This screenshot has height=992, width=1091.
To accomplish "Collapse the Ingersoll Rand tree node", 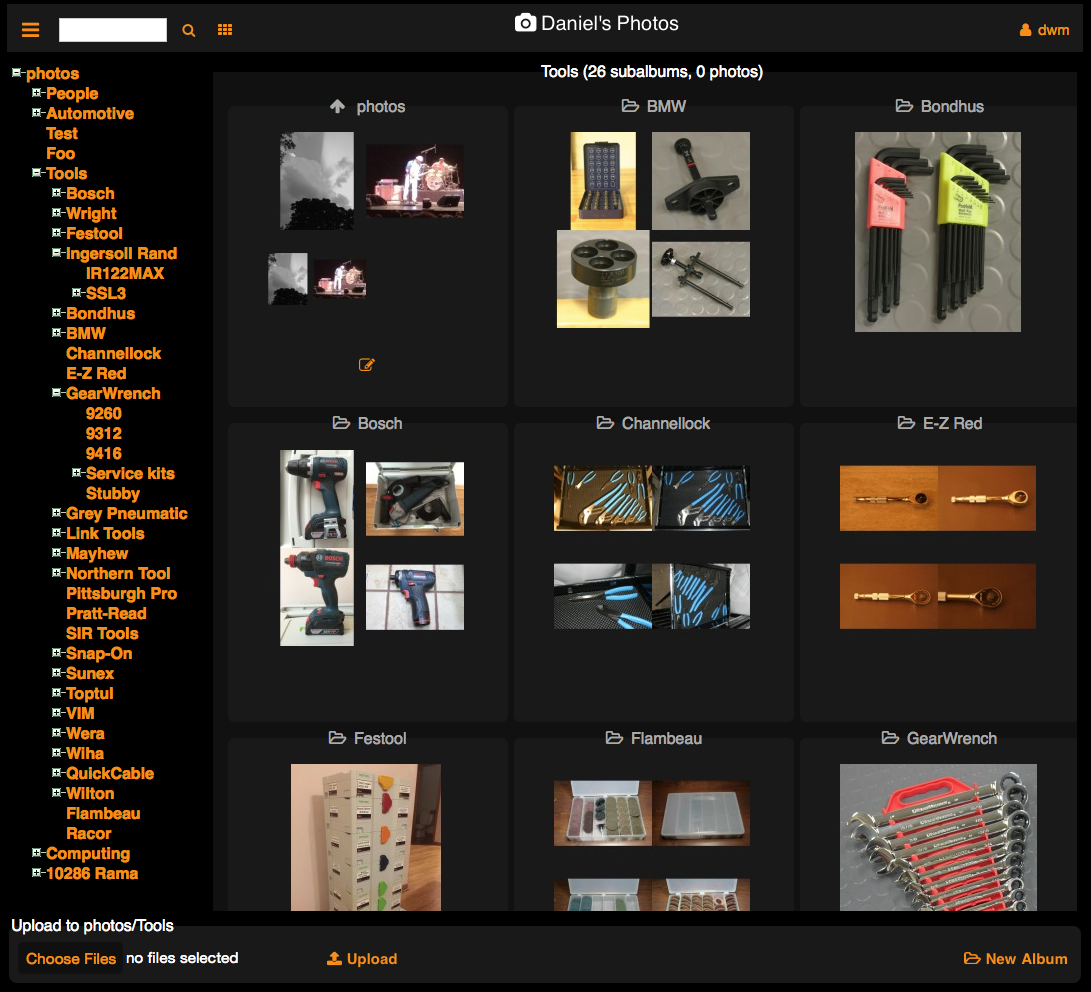I will click(x=57, y=253).
